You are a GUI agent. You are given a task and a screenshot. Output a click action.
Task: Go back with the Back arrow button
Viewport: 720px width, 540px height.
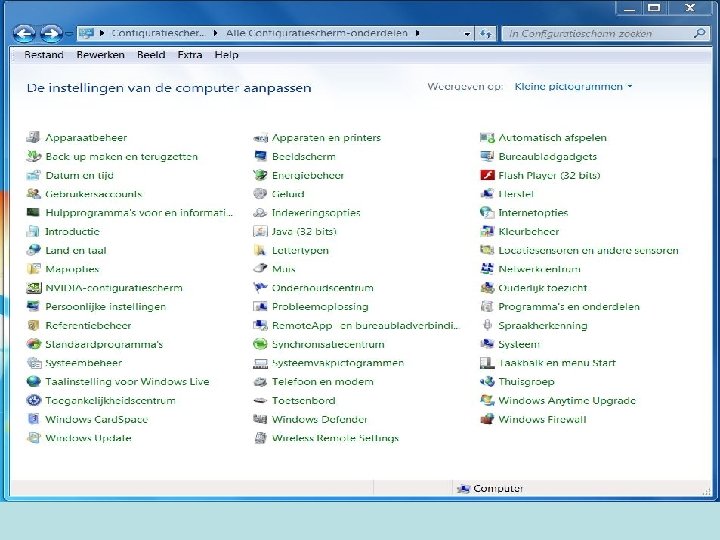tap(24, 34)
